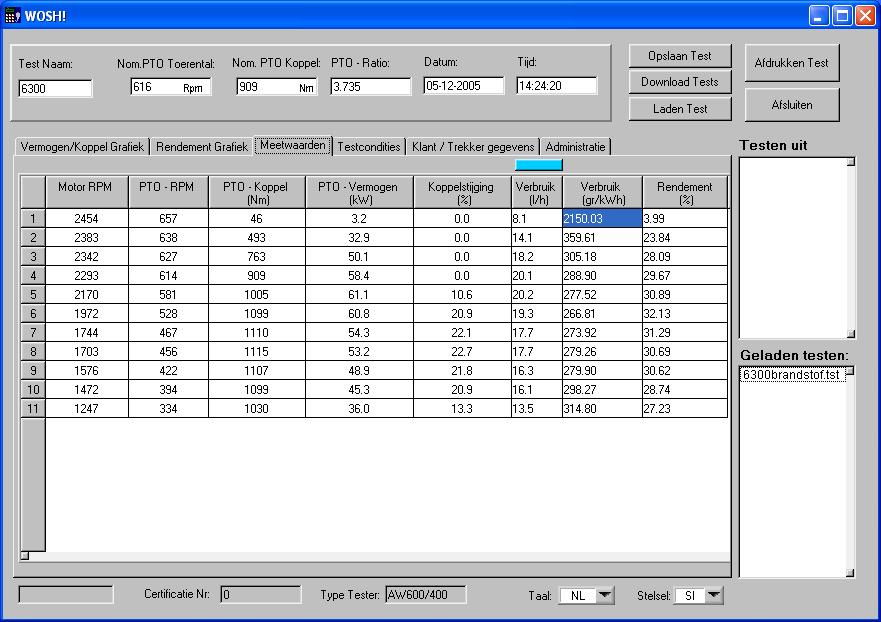The height and width of the screenshot is (622, 881).
Task: Select 6300brandstof.tst in Geladen testen list
Action: [792, 375]
